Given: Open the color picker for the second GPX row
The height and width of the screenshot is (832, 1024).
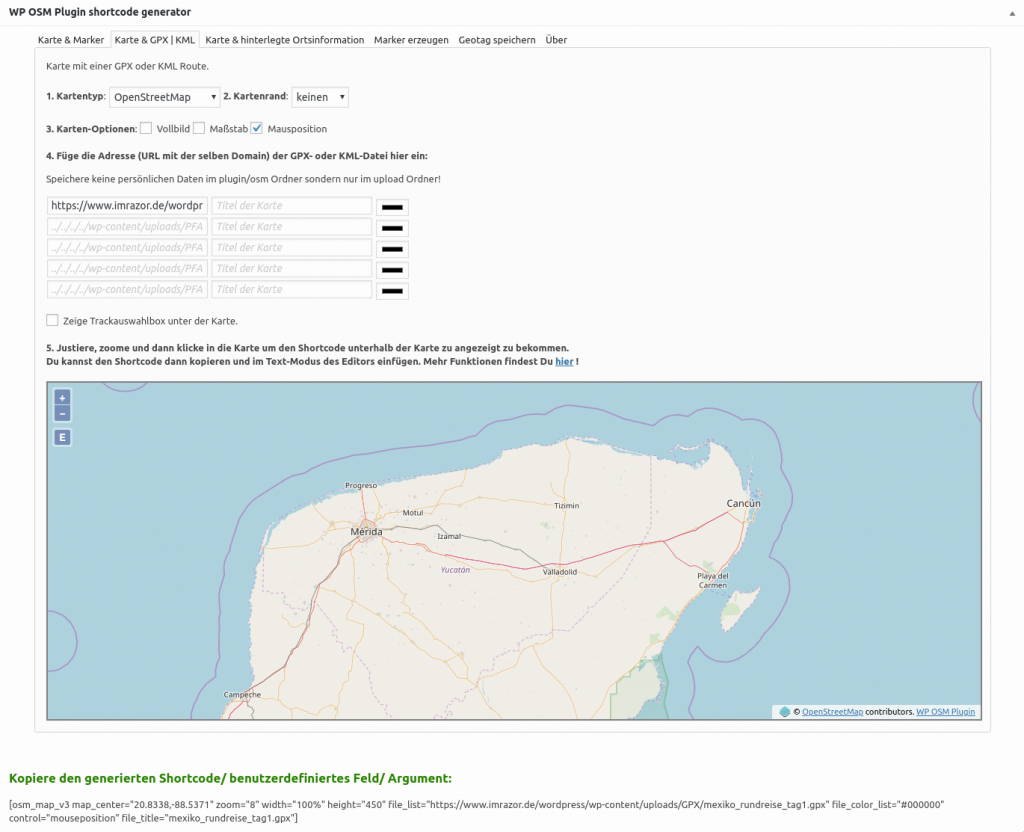Looking at the screenshot, I should 390,226.
